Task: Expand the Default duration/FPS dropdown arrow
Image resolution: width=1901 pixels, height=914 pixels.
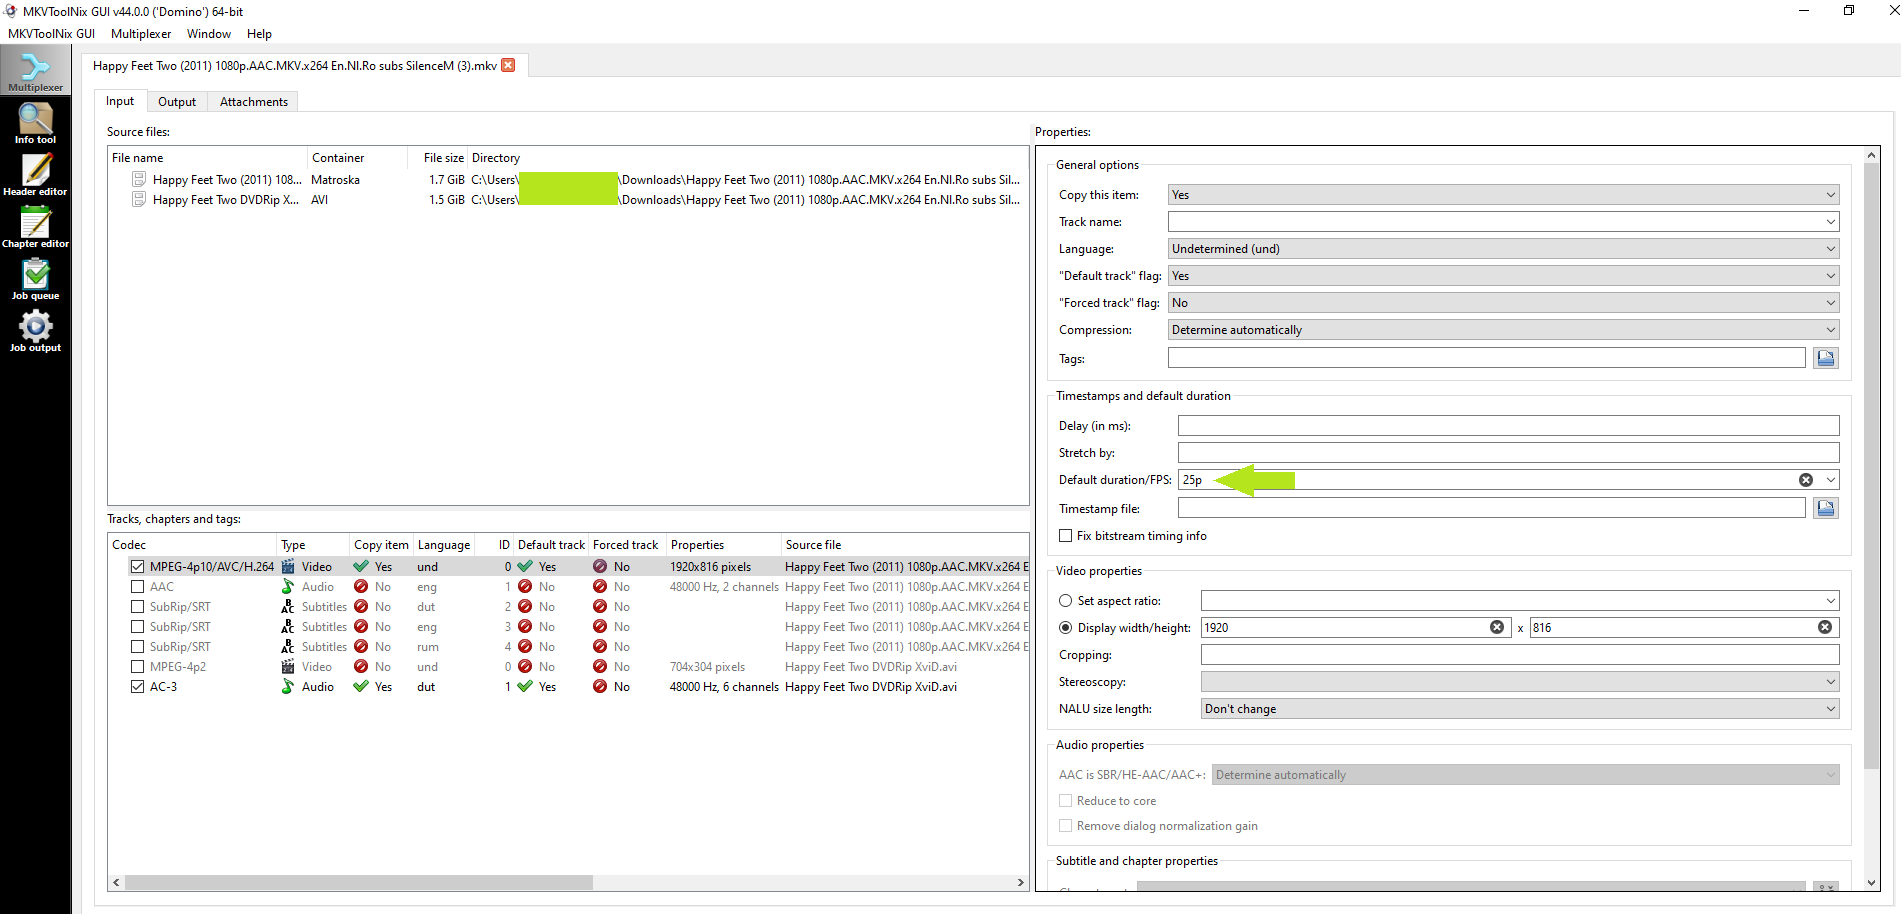Action: pos(1830,480)
